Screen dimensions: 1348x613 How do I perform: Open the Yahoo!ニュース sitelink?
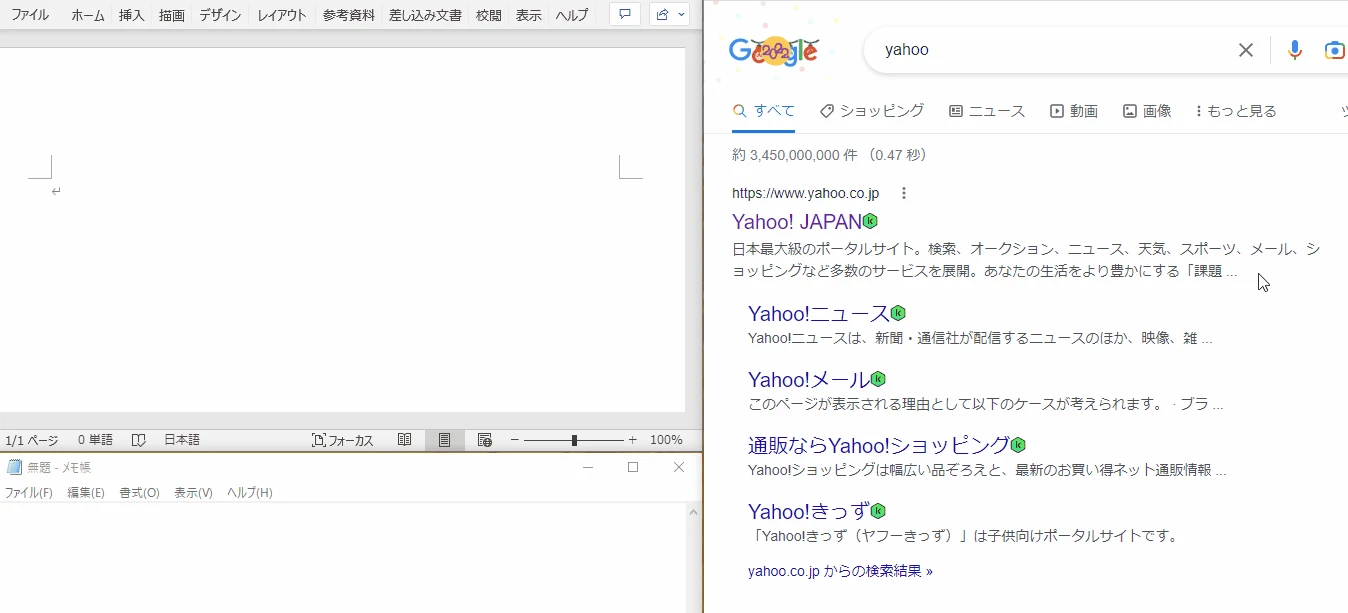pos(819,313)
